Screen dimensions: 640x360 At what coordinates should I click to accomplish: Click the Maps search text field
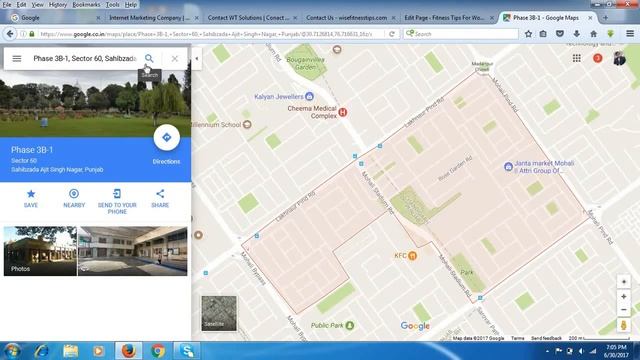(x=85, y=58)
